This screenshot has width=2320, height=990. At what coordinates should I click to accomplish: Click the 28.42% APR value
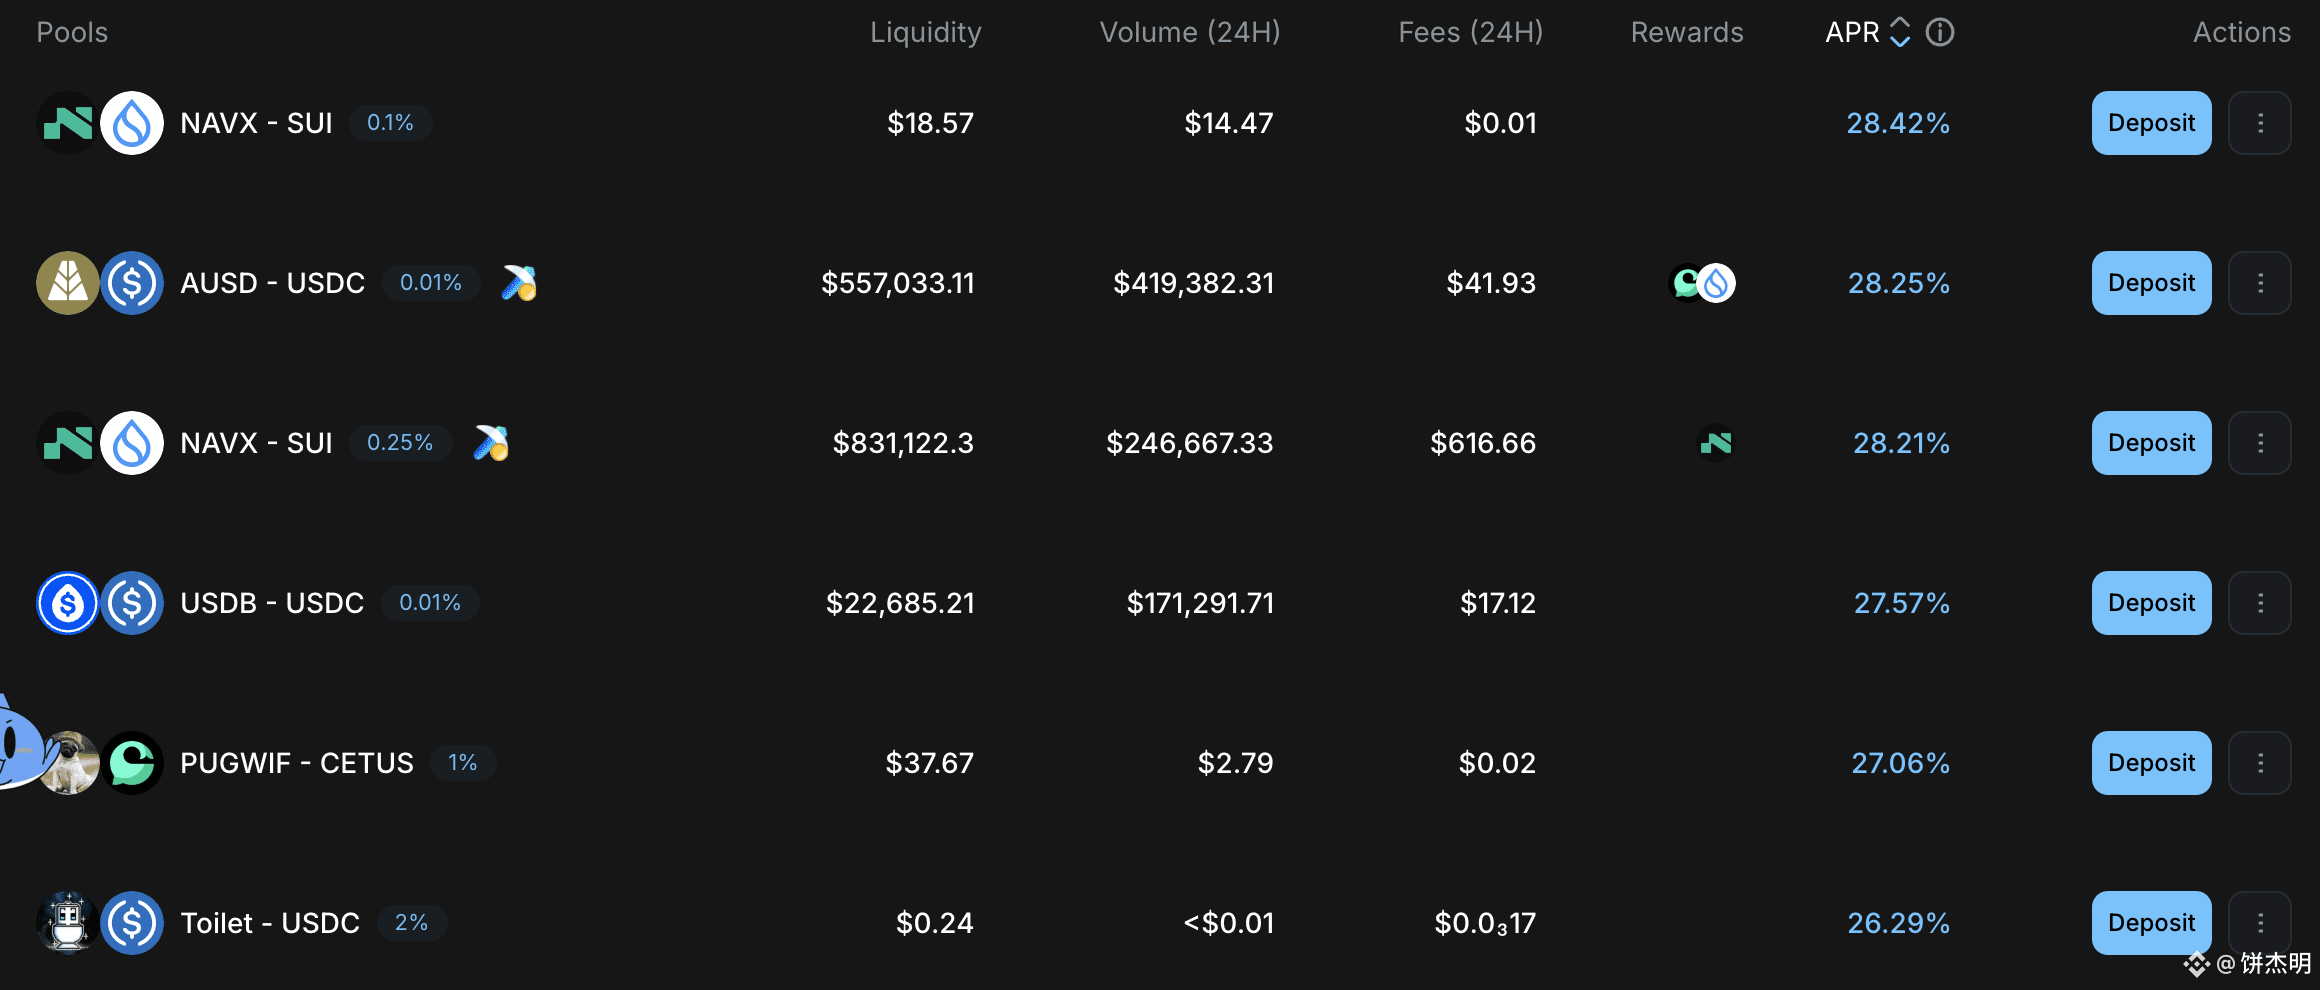1897,123
